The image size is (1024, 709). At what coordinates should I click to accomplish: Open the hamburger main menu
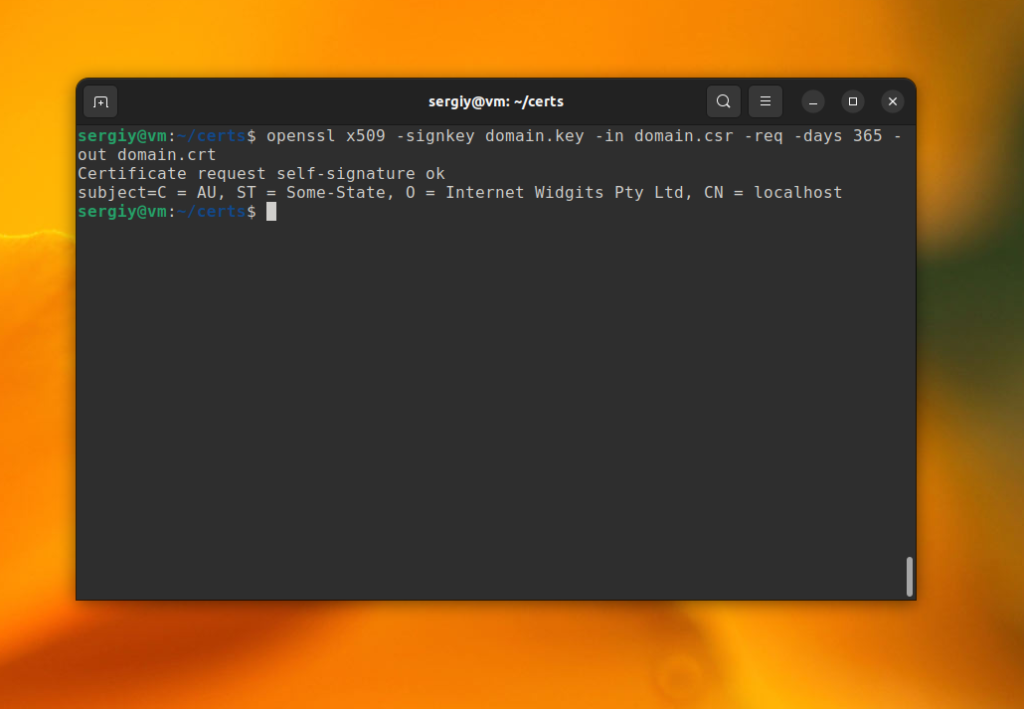pyautogui.click(x=765, y=102)
